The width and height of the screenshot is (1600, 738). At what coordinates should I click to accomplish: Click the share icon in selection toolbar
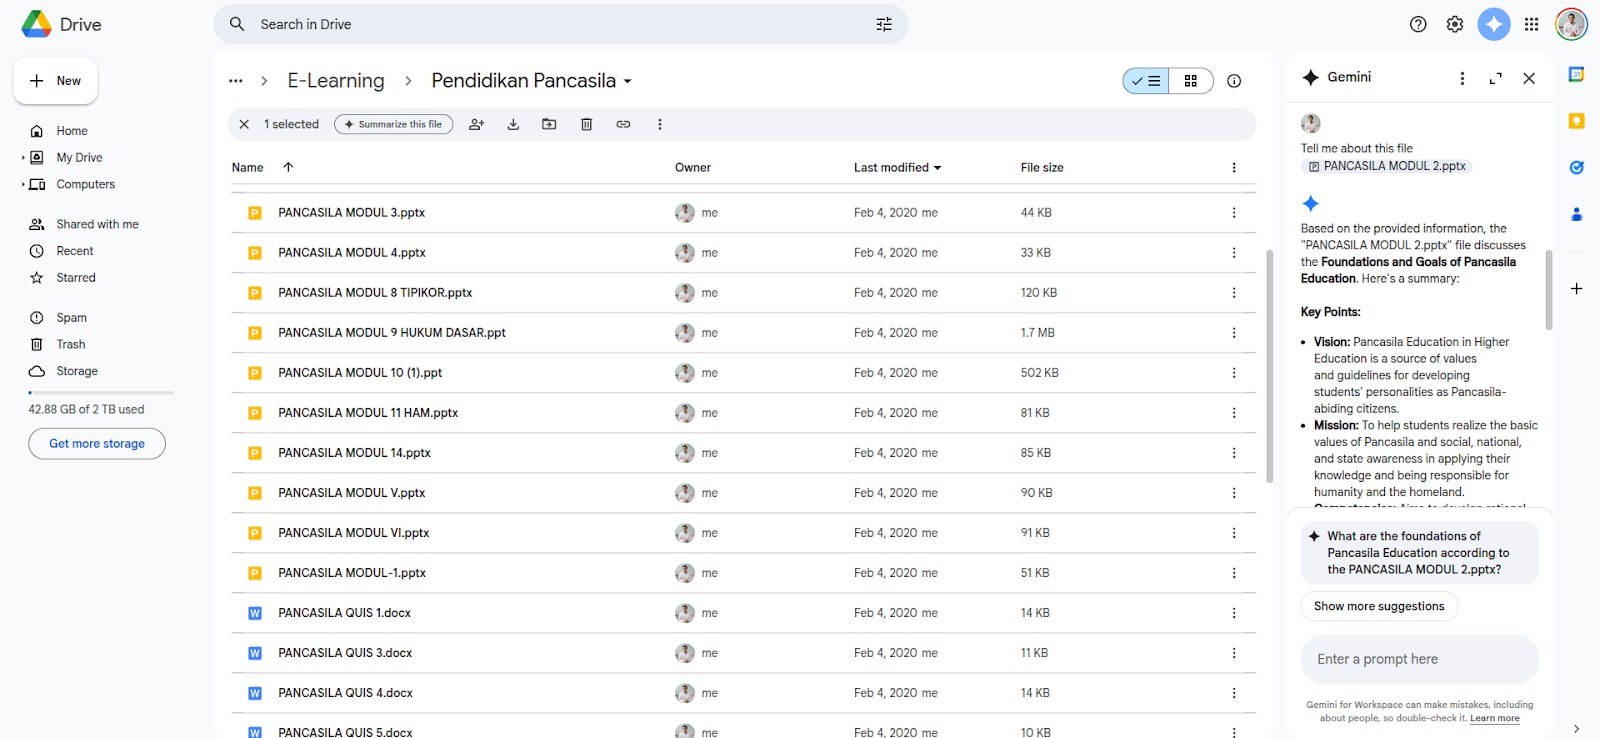[477, 124]
